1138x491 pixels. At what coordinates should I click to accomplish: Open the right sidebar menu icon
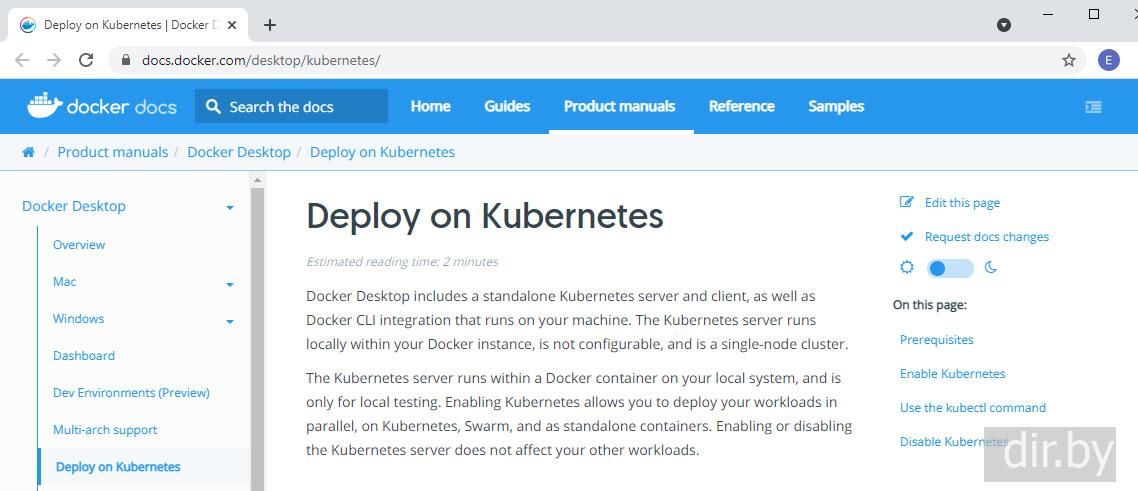tap(1093, 106)
